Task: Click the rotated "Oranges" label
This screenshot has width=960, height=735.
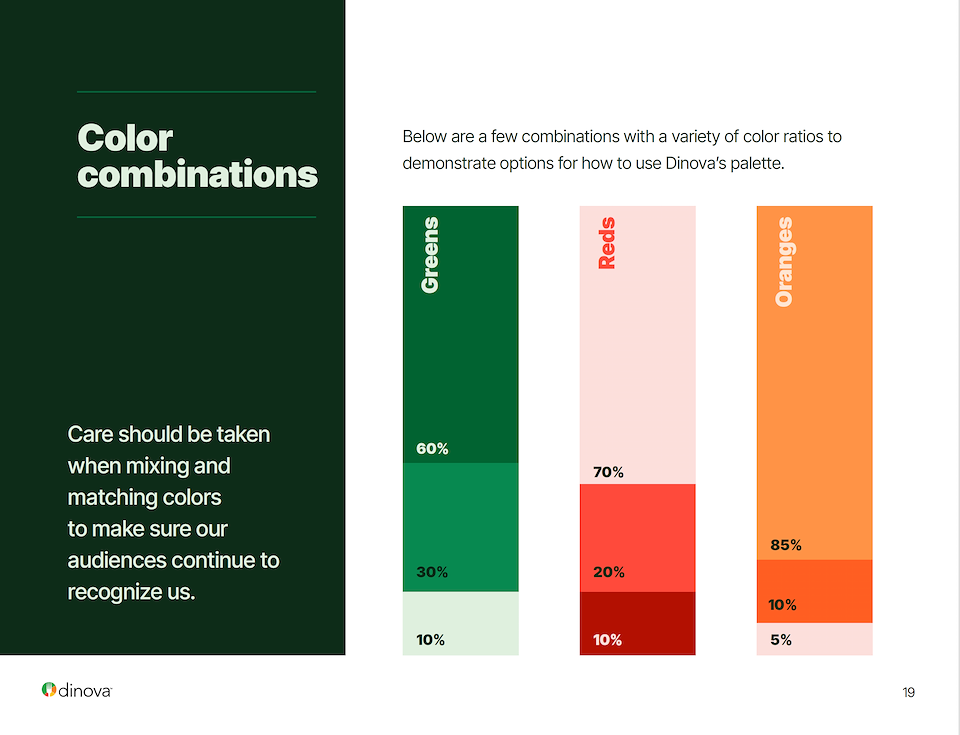Action: coord(784,262)
